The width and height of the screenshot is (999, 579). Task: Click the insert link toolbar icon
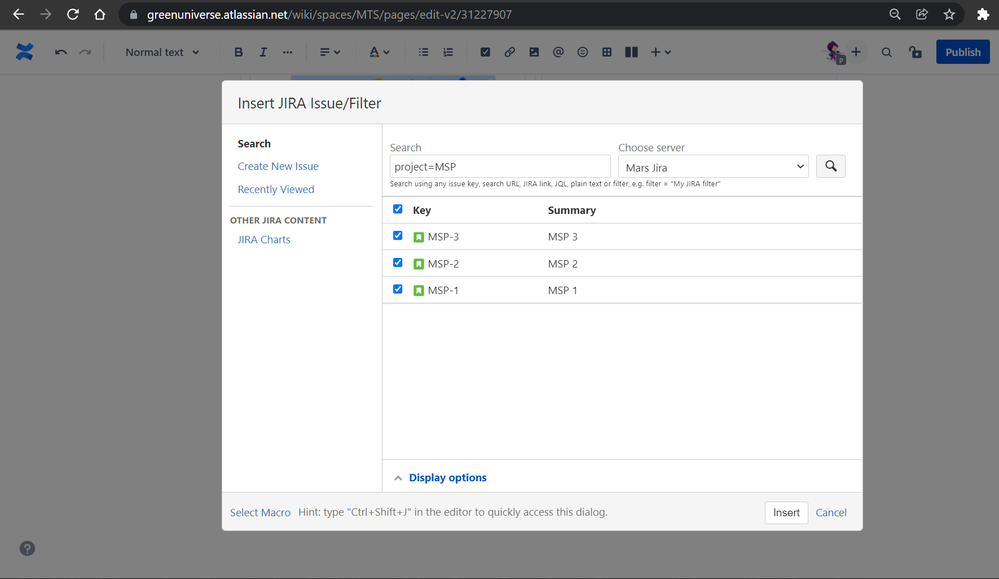pos(510,52)
